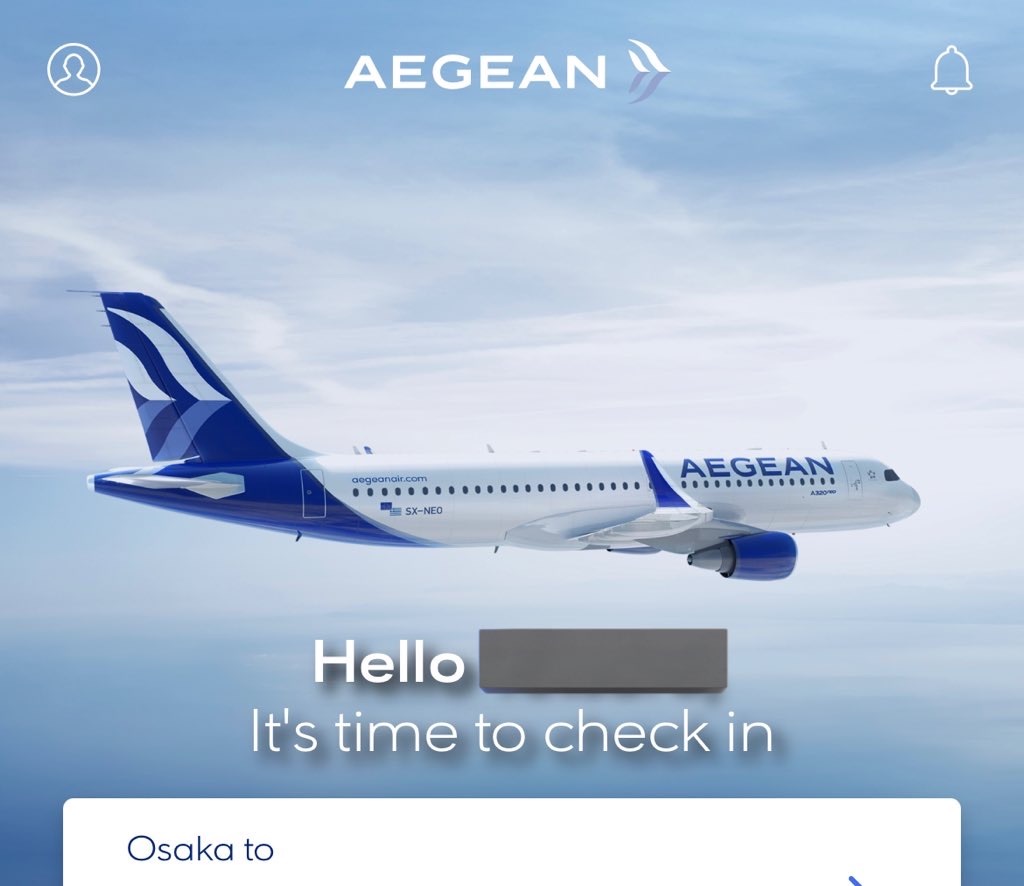Tap the aegeanair.com text on the aircraft
The width and height of the screenshot is (1024, 886).
(x=389, y=479)
